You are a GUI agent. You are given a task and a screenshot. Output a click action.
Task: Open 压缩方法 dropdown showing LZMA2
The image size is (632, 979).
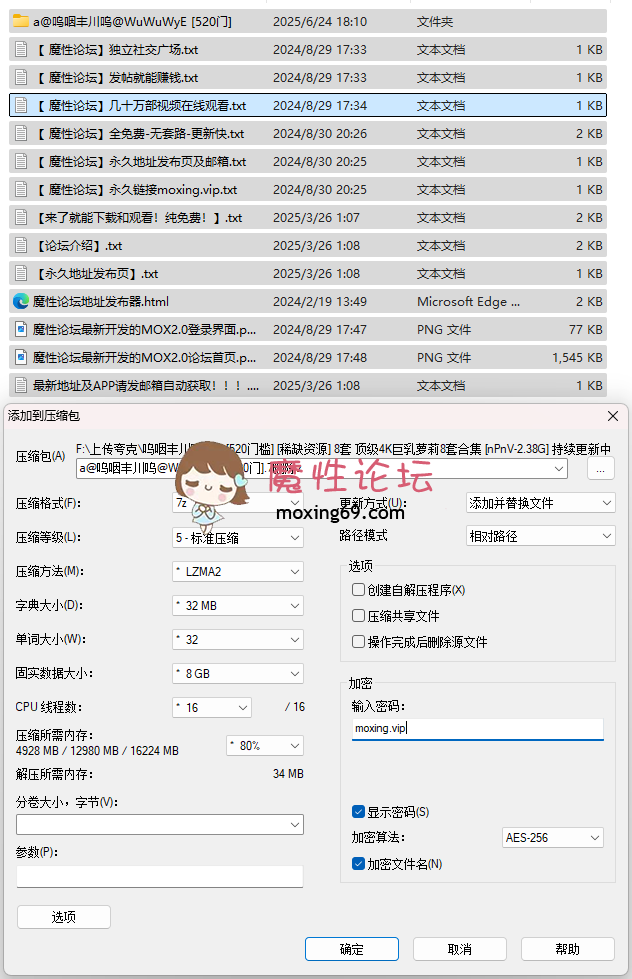[238, 571]
